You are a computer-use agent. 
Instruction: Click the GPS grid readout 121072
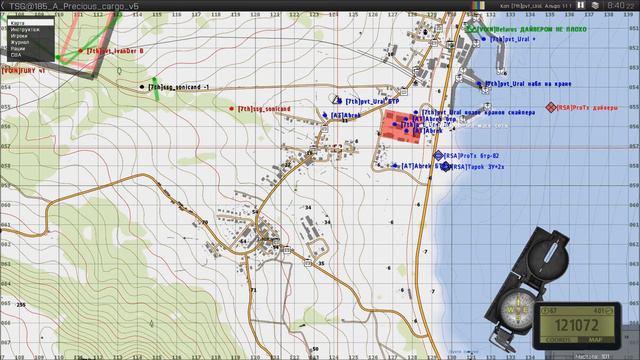point(576,325)
